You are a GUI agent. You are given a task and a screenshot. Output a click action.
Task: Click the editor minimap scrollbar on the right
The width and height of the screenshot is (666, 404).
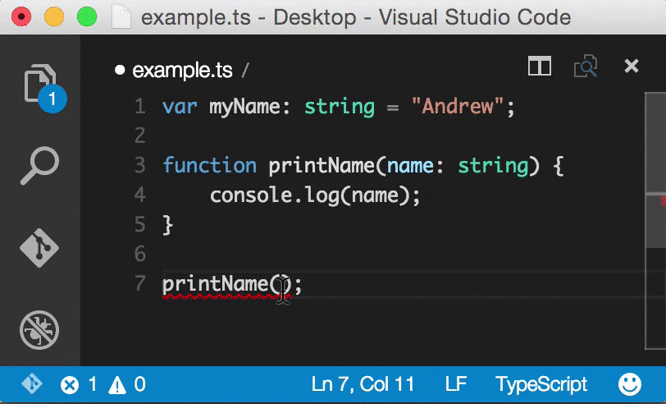point(655,221)
